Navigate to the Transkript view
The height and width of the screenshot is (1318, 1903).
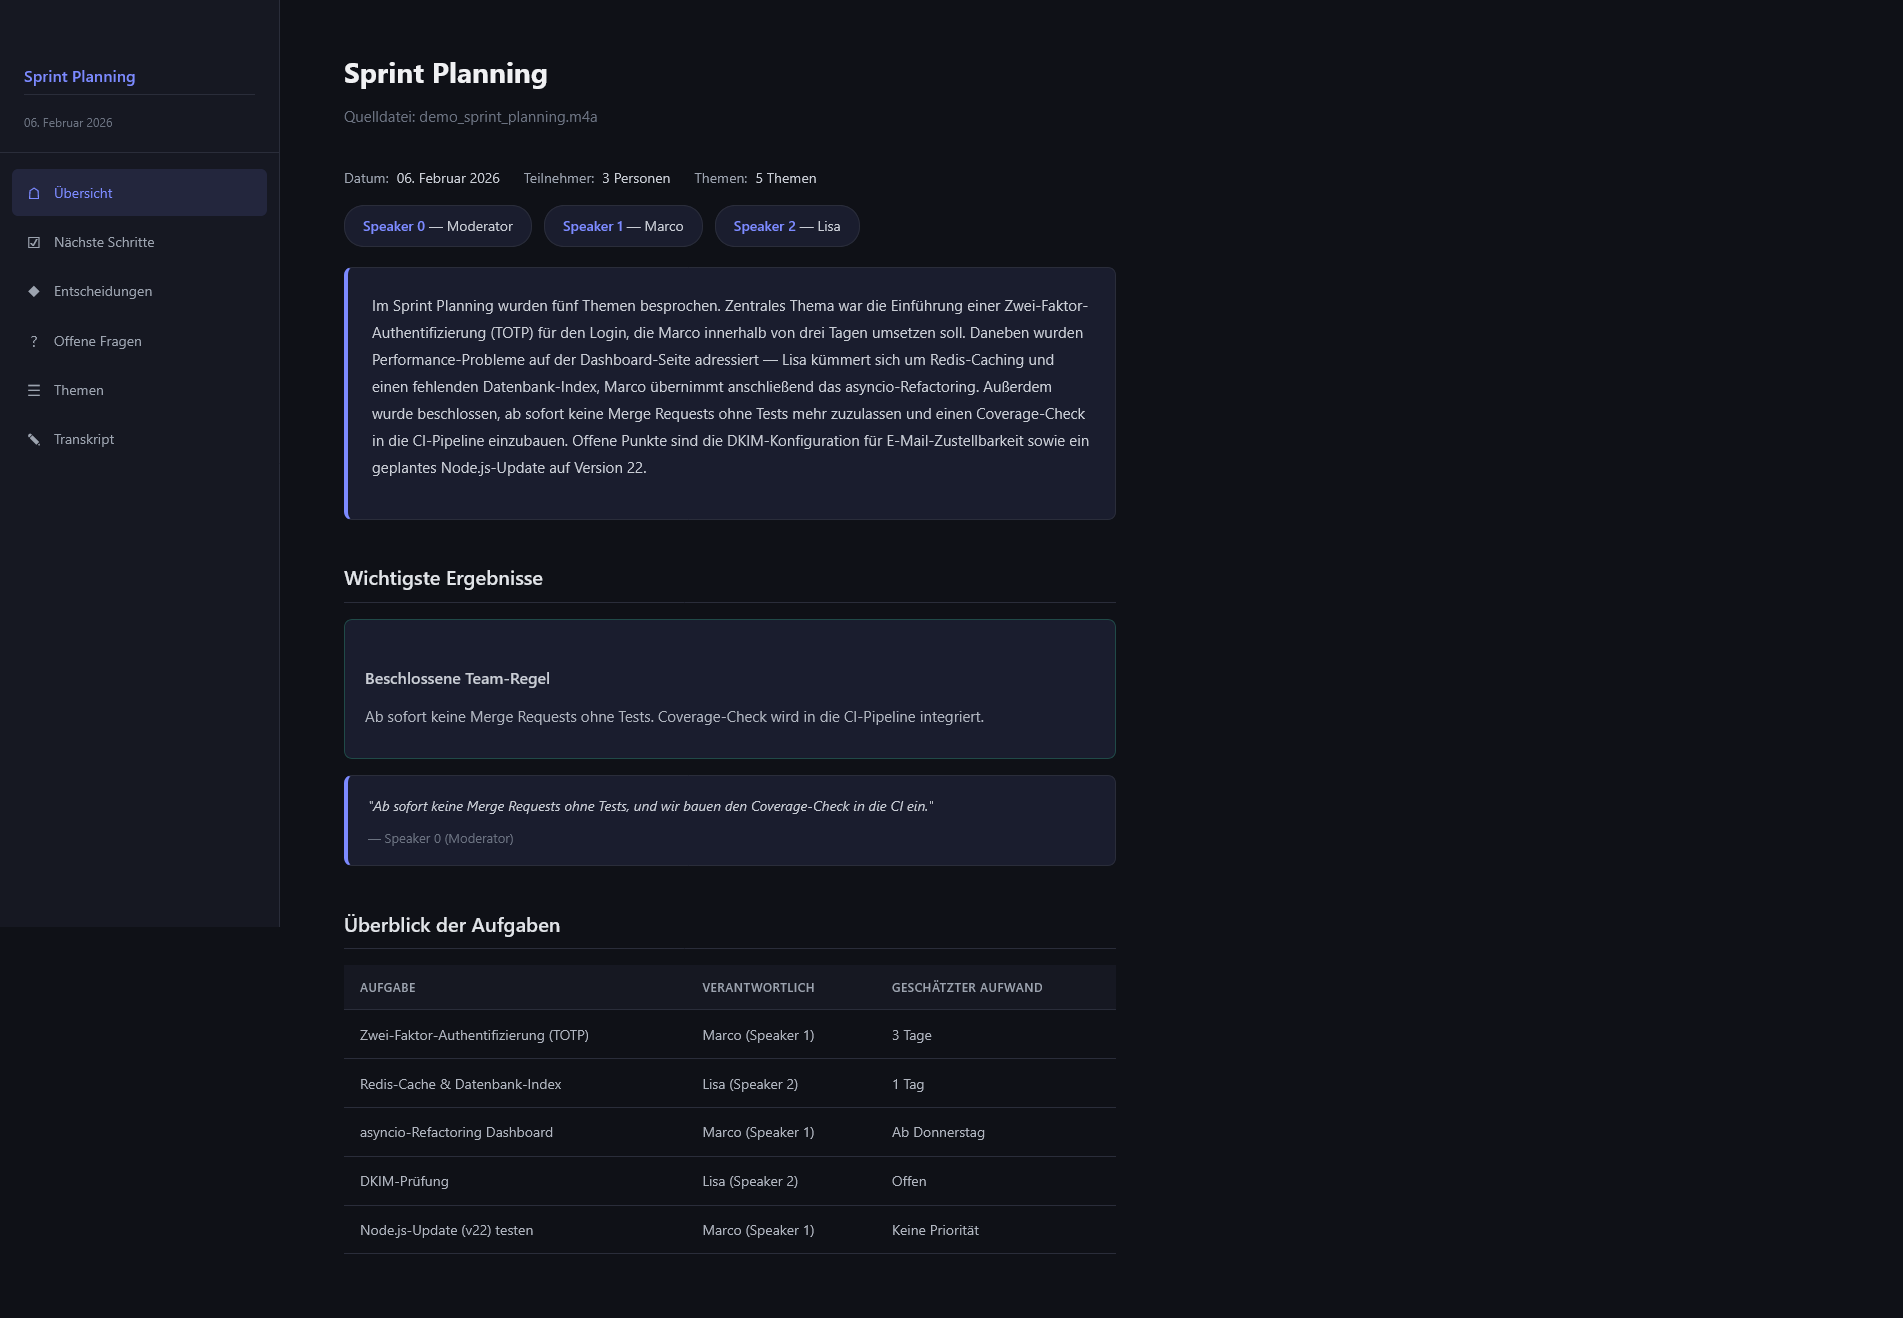84,439
